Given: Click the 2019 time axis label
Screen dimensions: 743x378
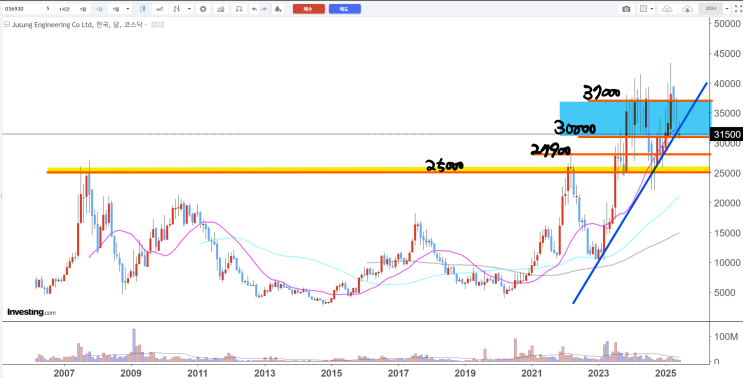Looking at the screenshot, I should click(x=466, y=372).
